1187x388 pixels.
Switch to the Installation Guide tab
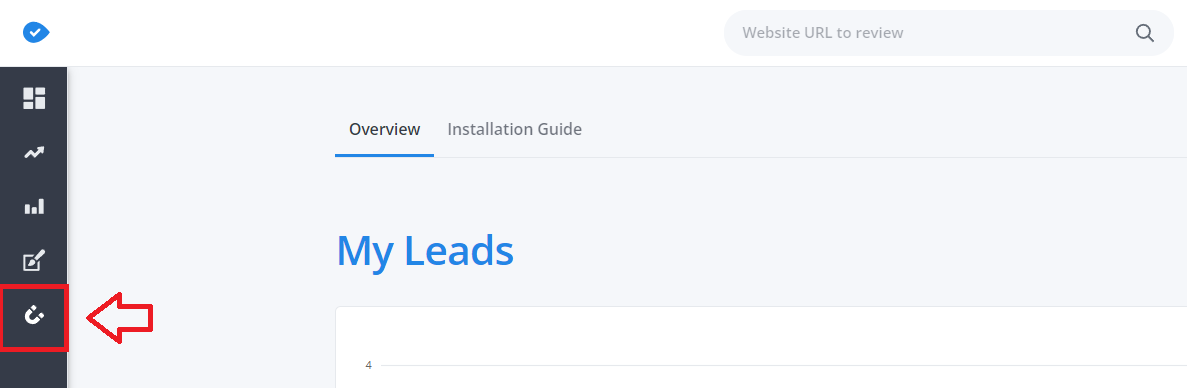pos(515,129)
